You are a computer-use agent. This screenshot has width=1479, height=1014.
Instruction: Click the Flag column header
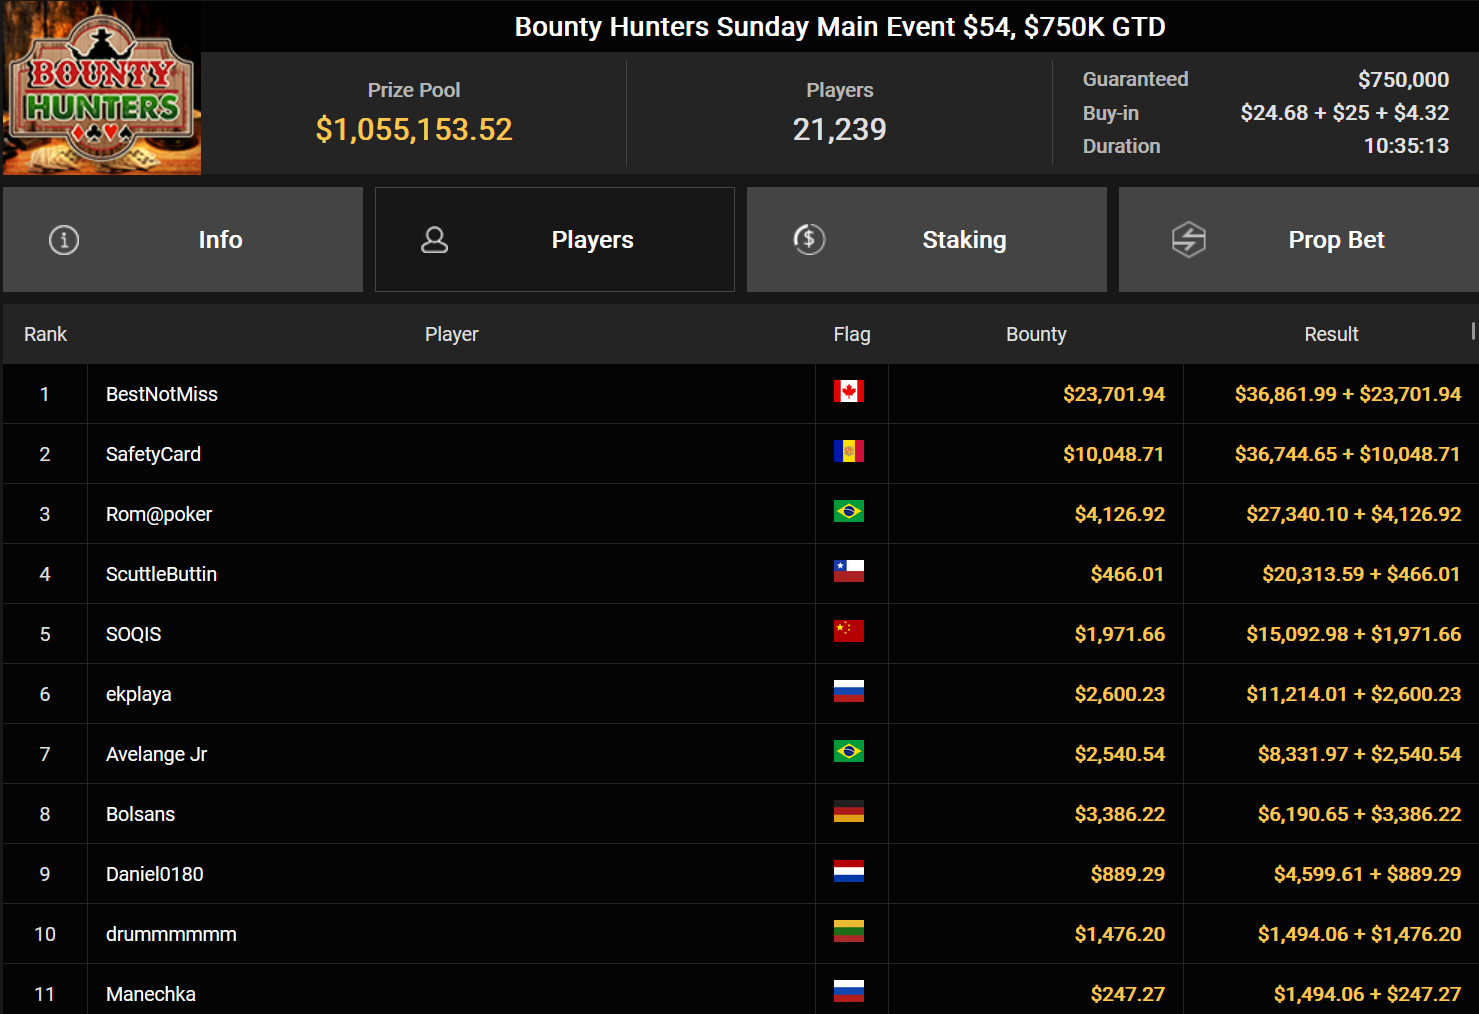point(852,334)
